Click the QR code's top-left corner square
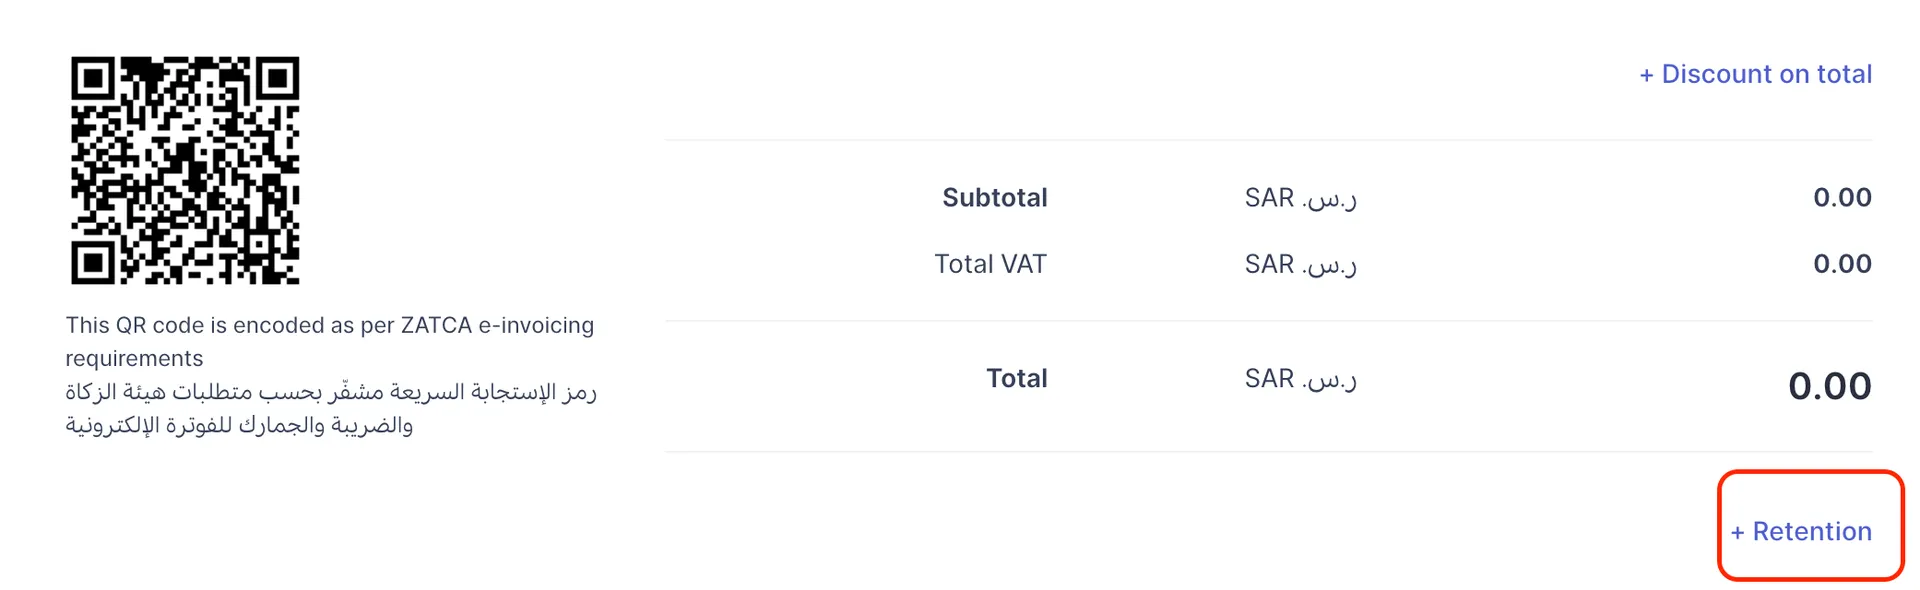1920x590 pixels. click(x=93, y=78)
